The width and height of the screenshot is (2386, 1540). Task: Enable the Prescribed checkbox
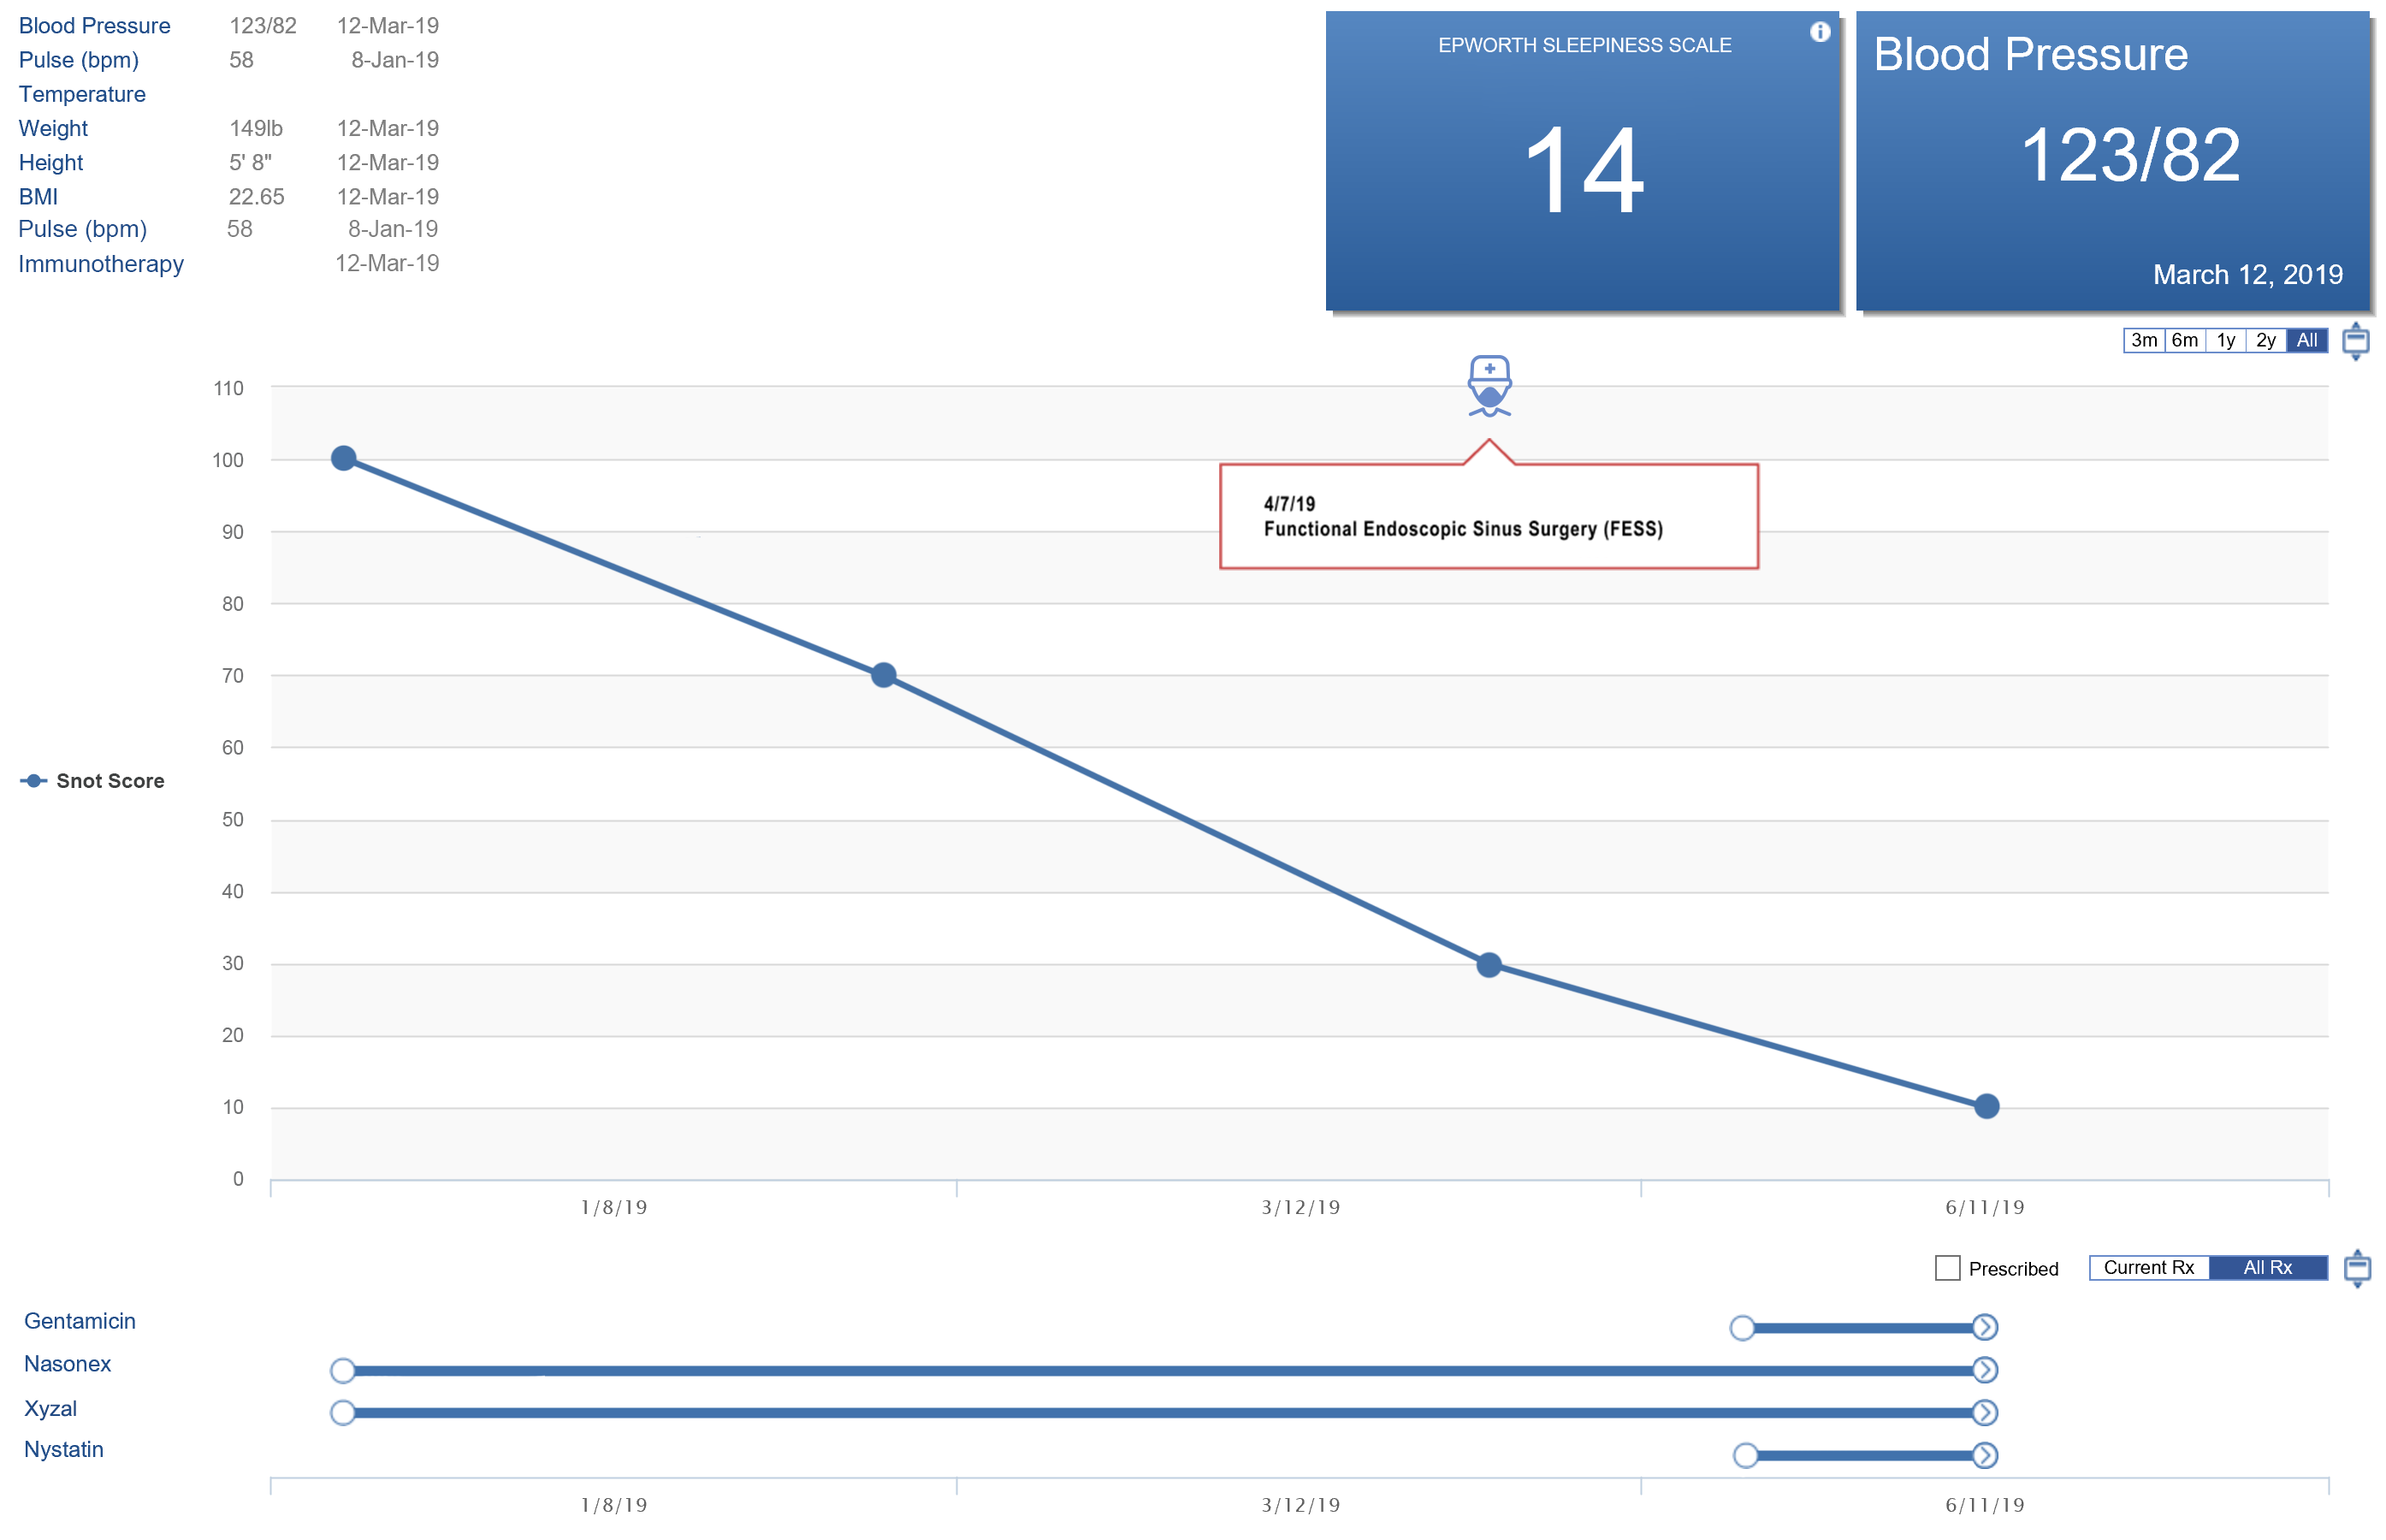pos(1946,1268)
